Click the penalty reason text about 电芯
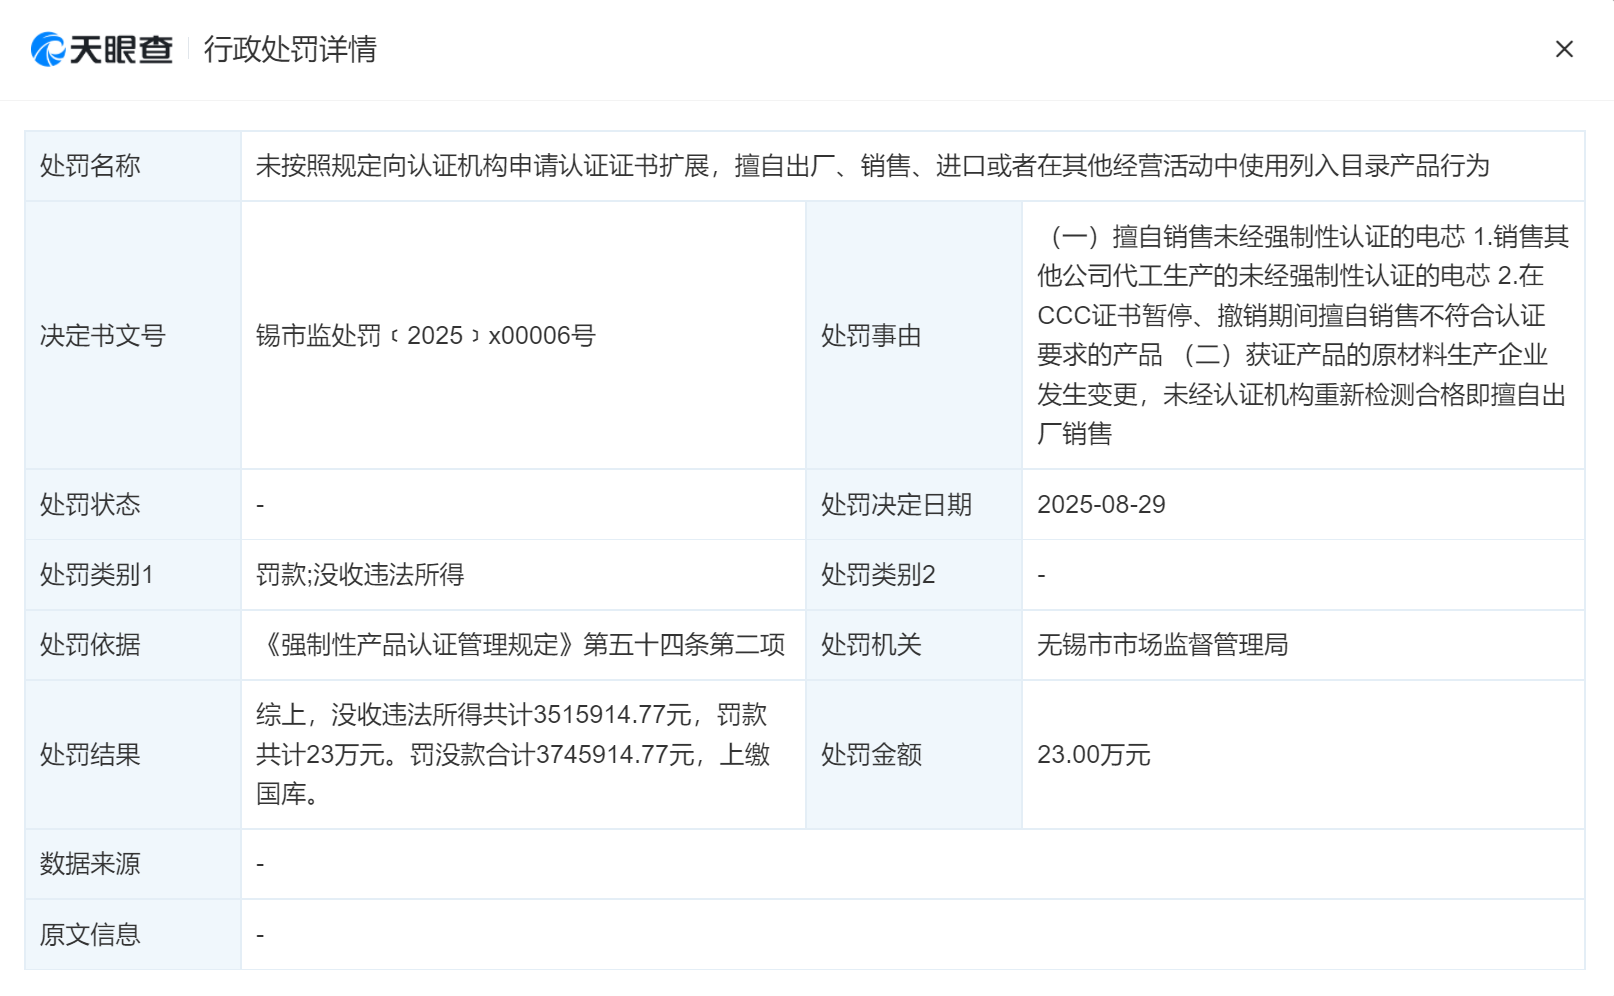1614x996 pixels. click(1302, 335)
